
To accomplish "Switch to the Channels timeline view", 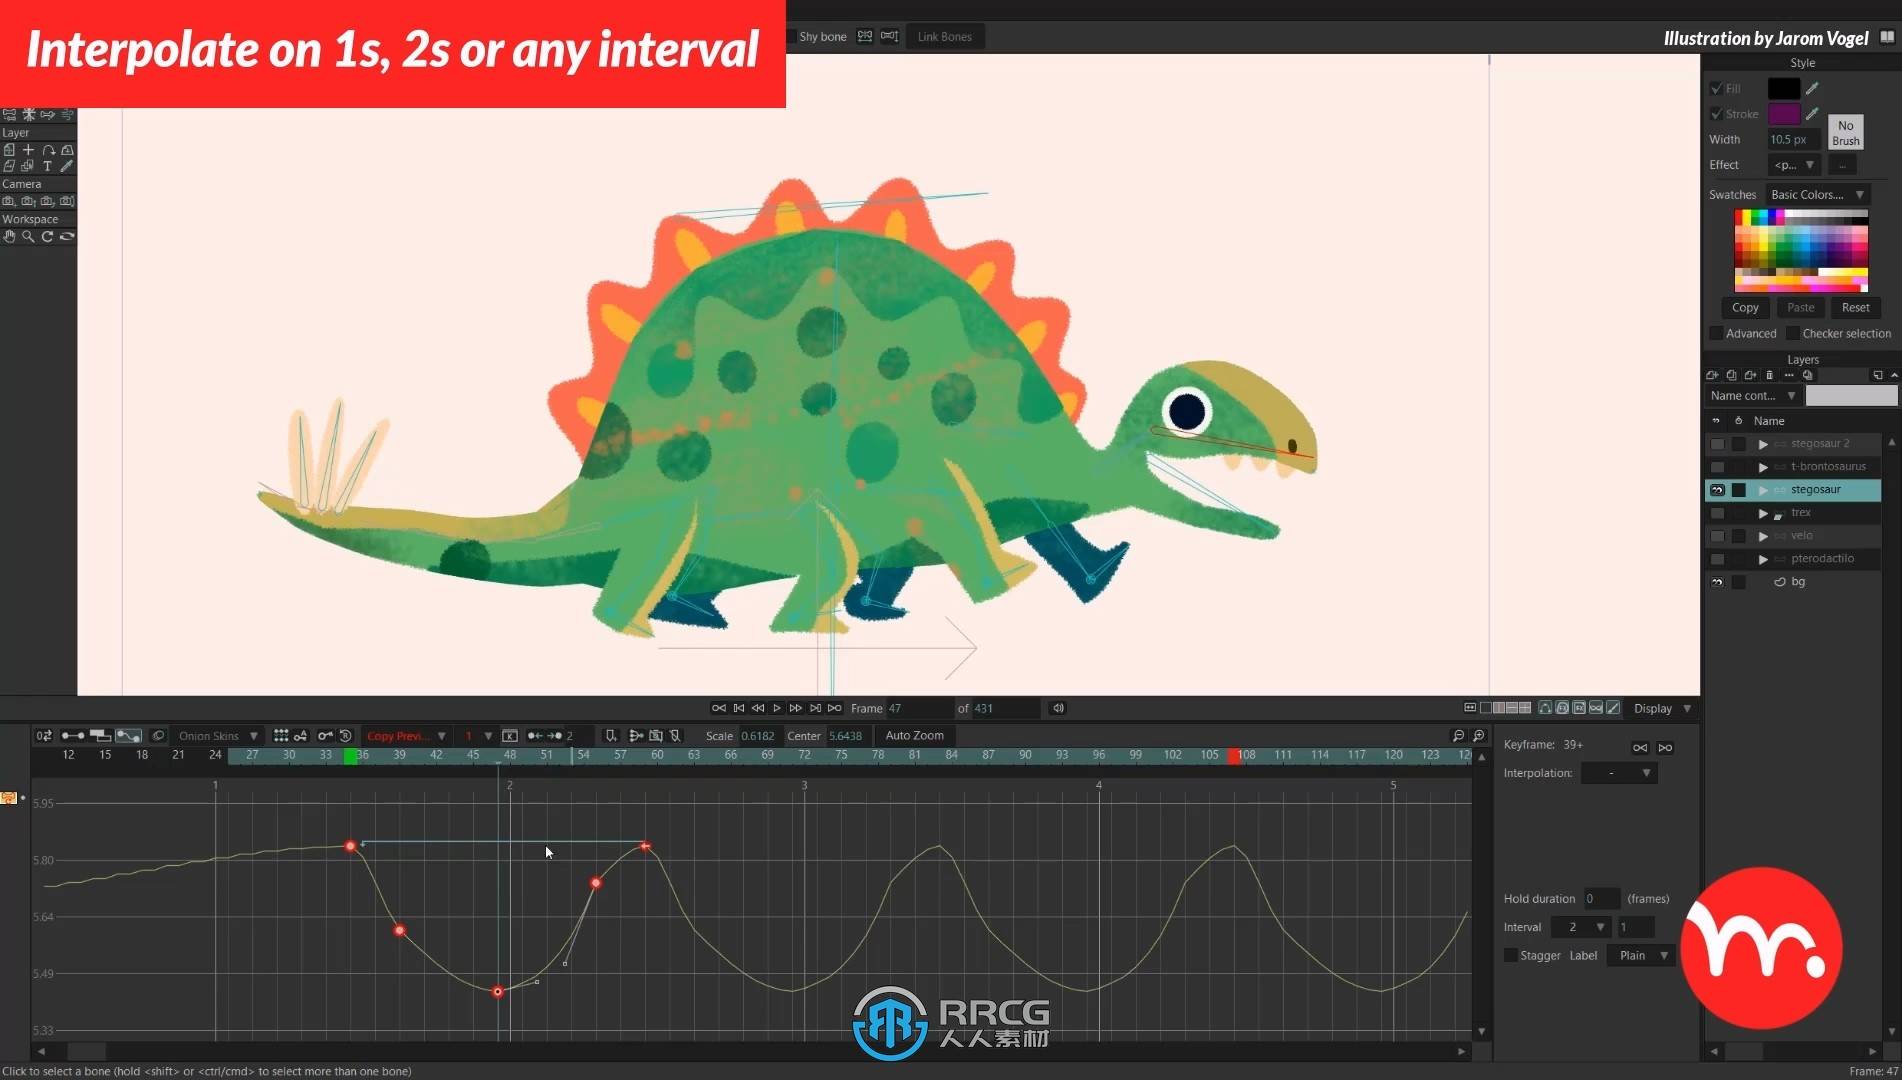I will point(73,736).
